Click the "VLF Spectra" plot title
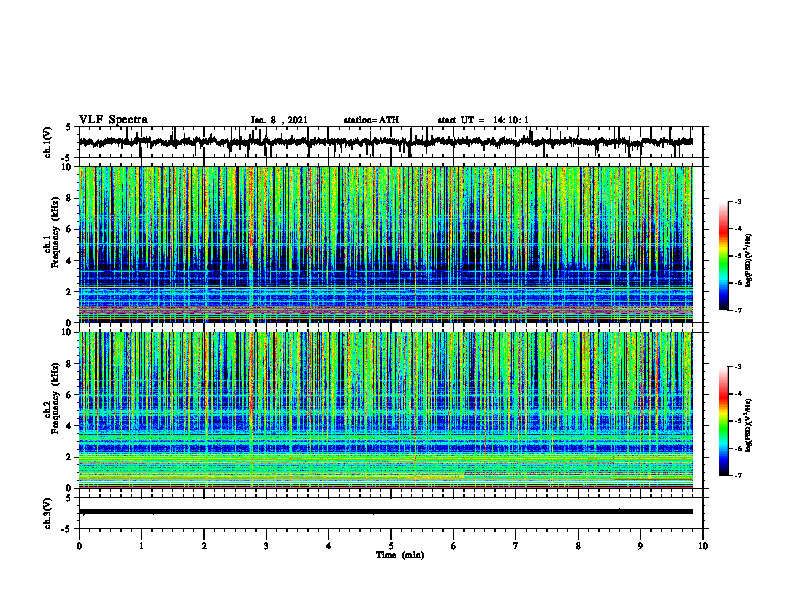 click(113, 120)
